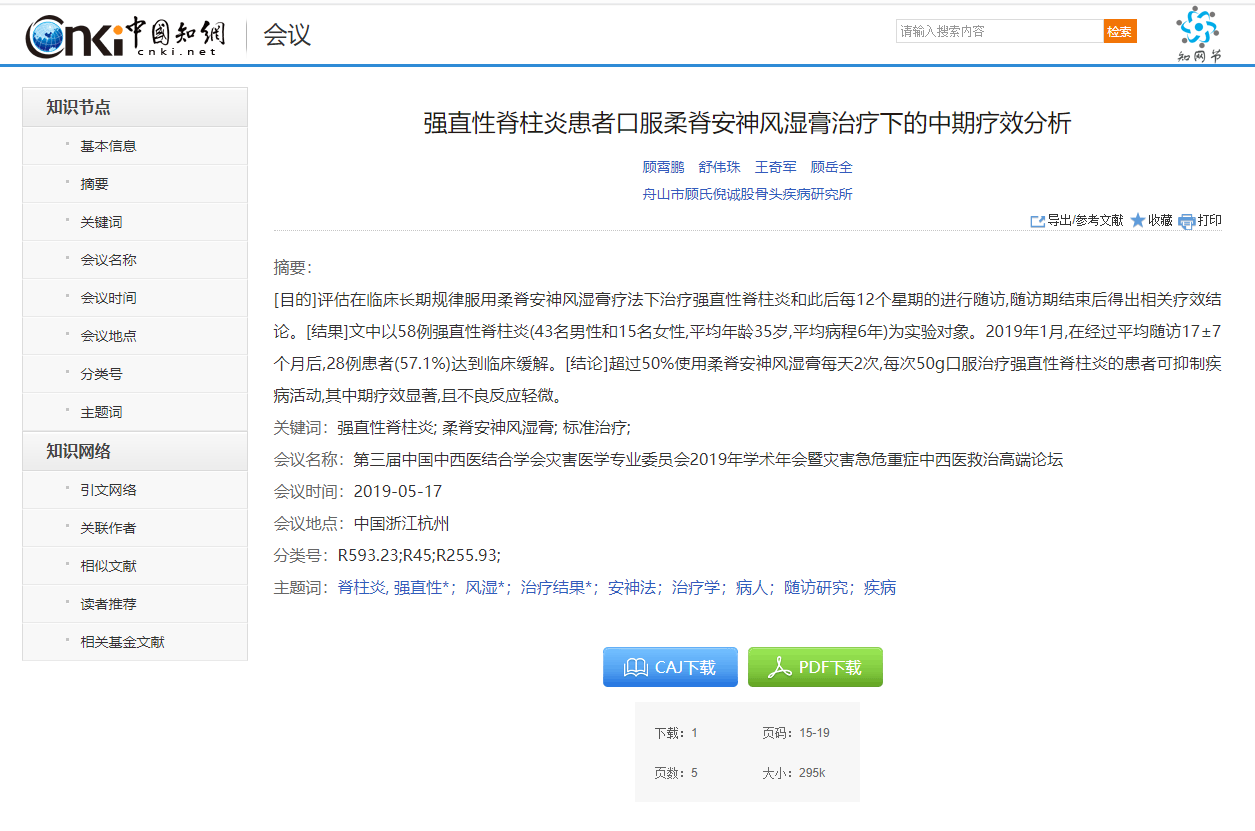Viewport: 1255px width, 831px height.
Task: Open the 舟山市顾氏倪诚股骨头疾病研究所 institution link
Action: point(747,194)
